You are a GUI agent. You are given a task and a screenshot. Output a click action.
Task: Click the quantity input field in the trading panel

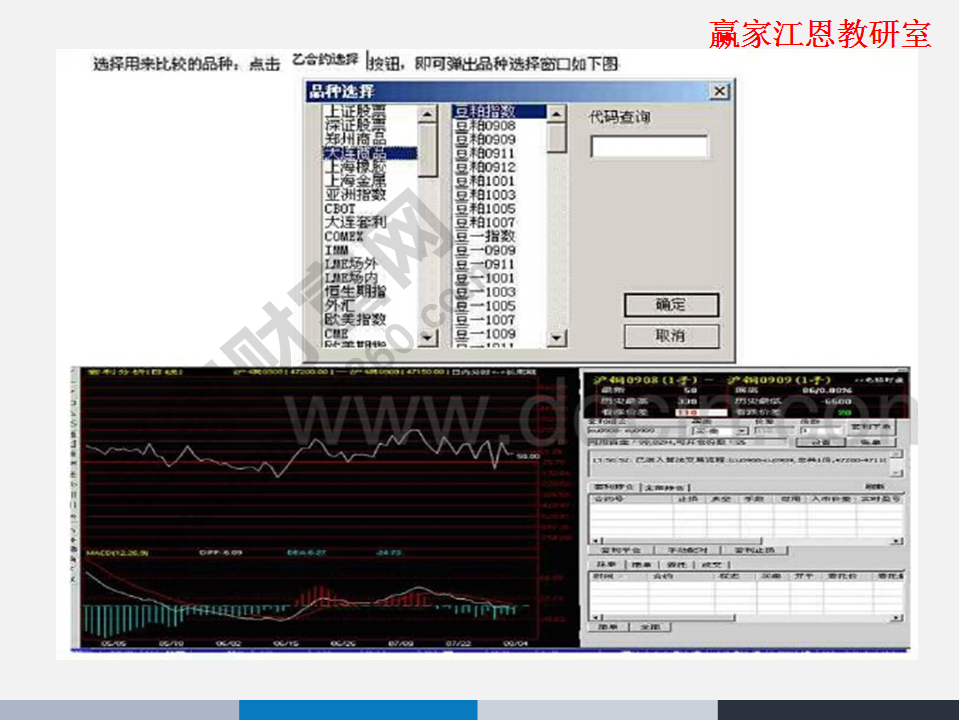click(x=820, y=430)
